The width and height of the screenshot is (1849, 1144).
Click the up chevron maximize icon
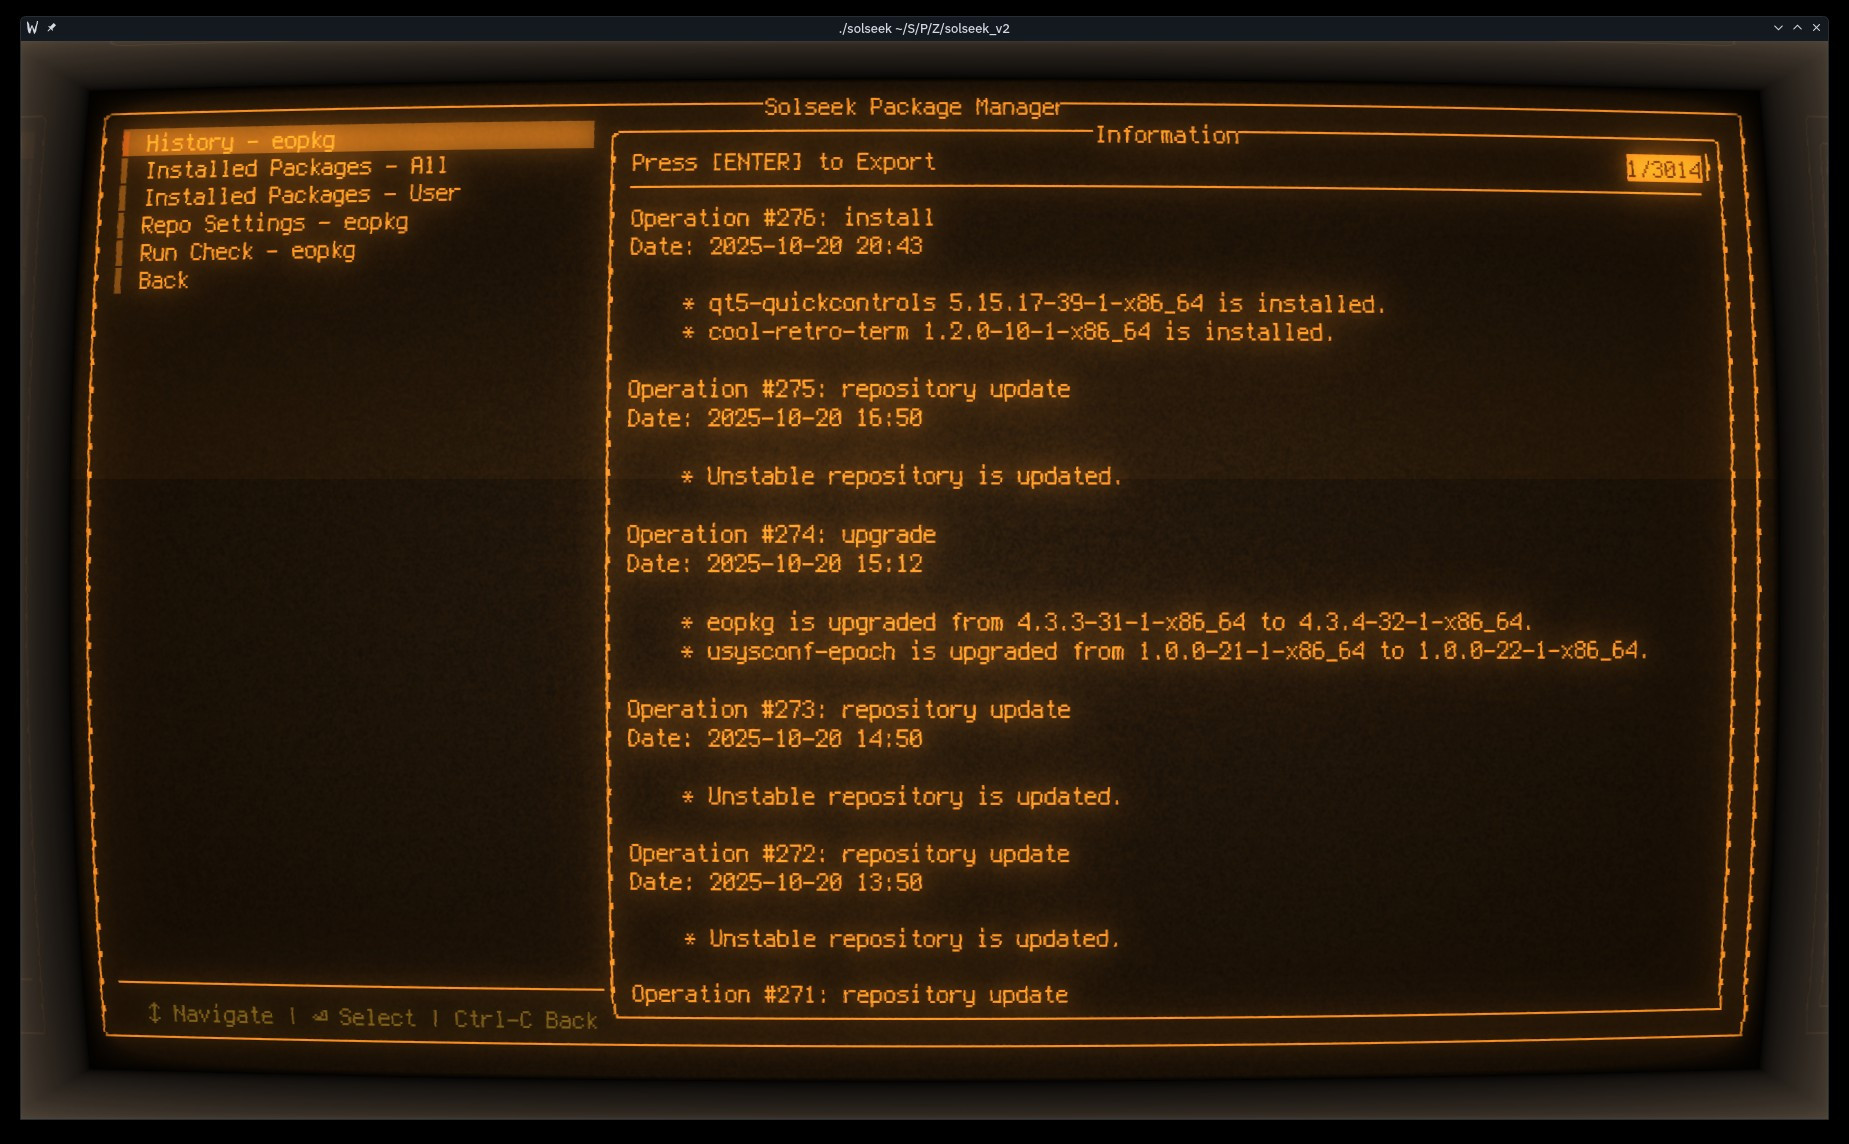click(1797, 28)
